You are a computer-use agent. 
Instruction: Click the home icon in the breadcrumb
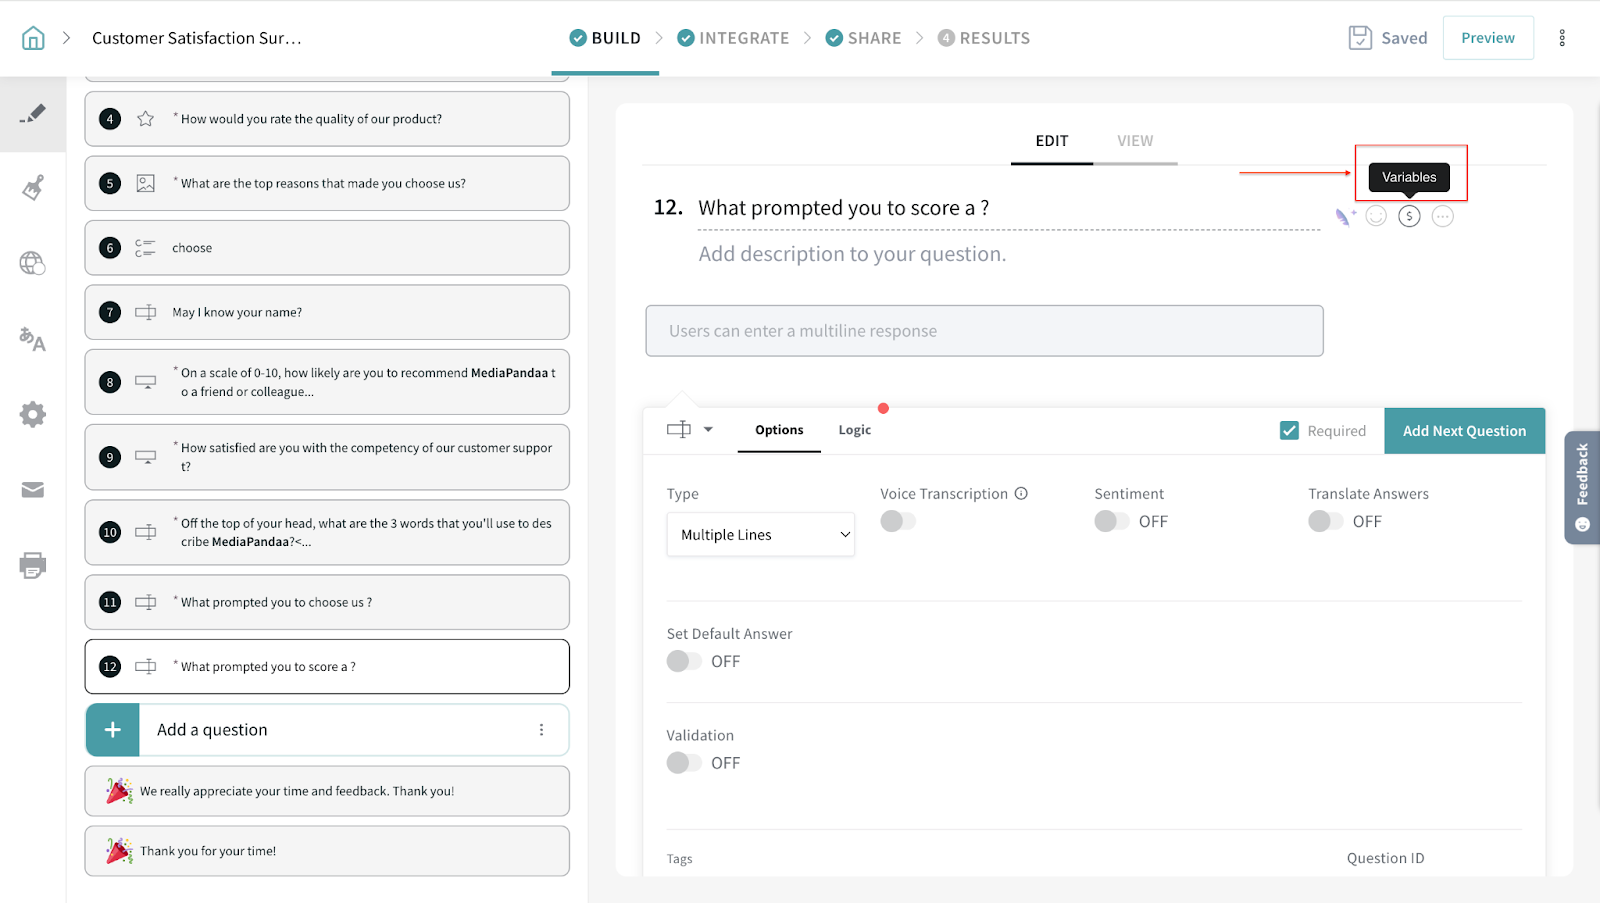click(33, 38)
